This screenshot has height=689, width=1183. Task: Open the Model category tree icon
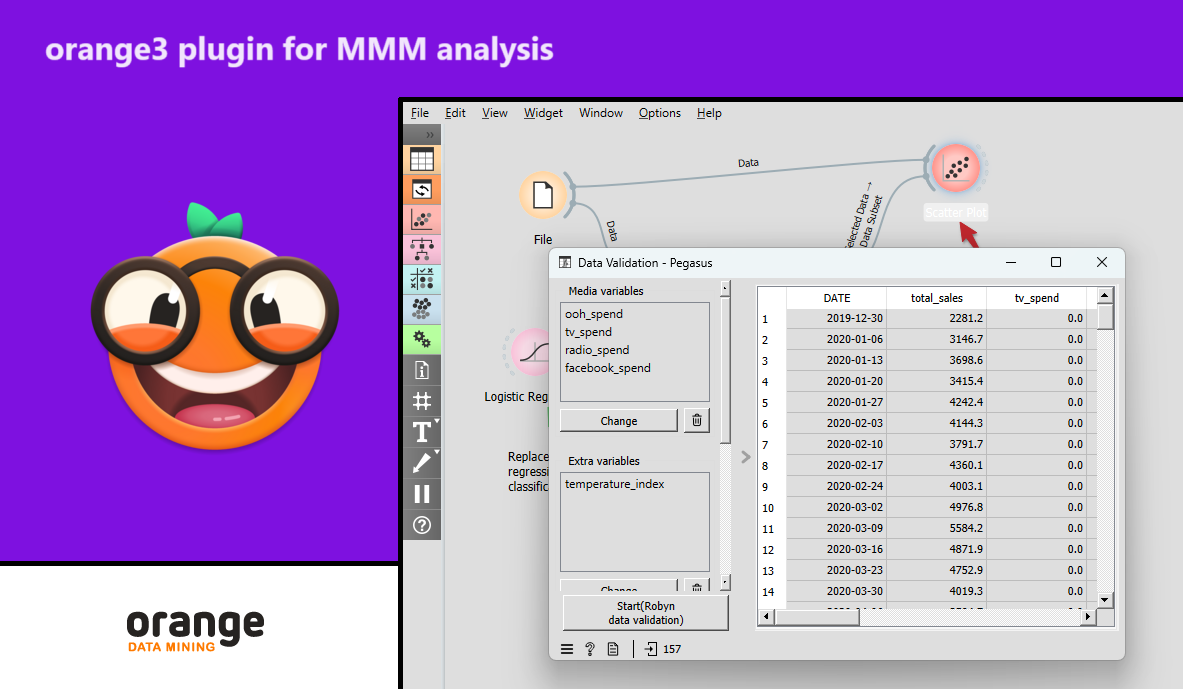click(422, 249)
